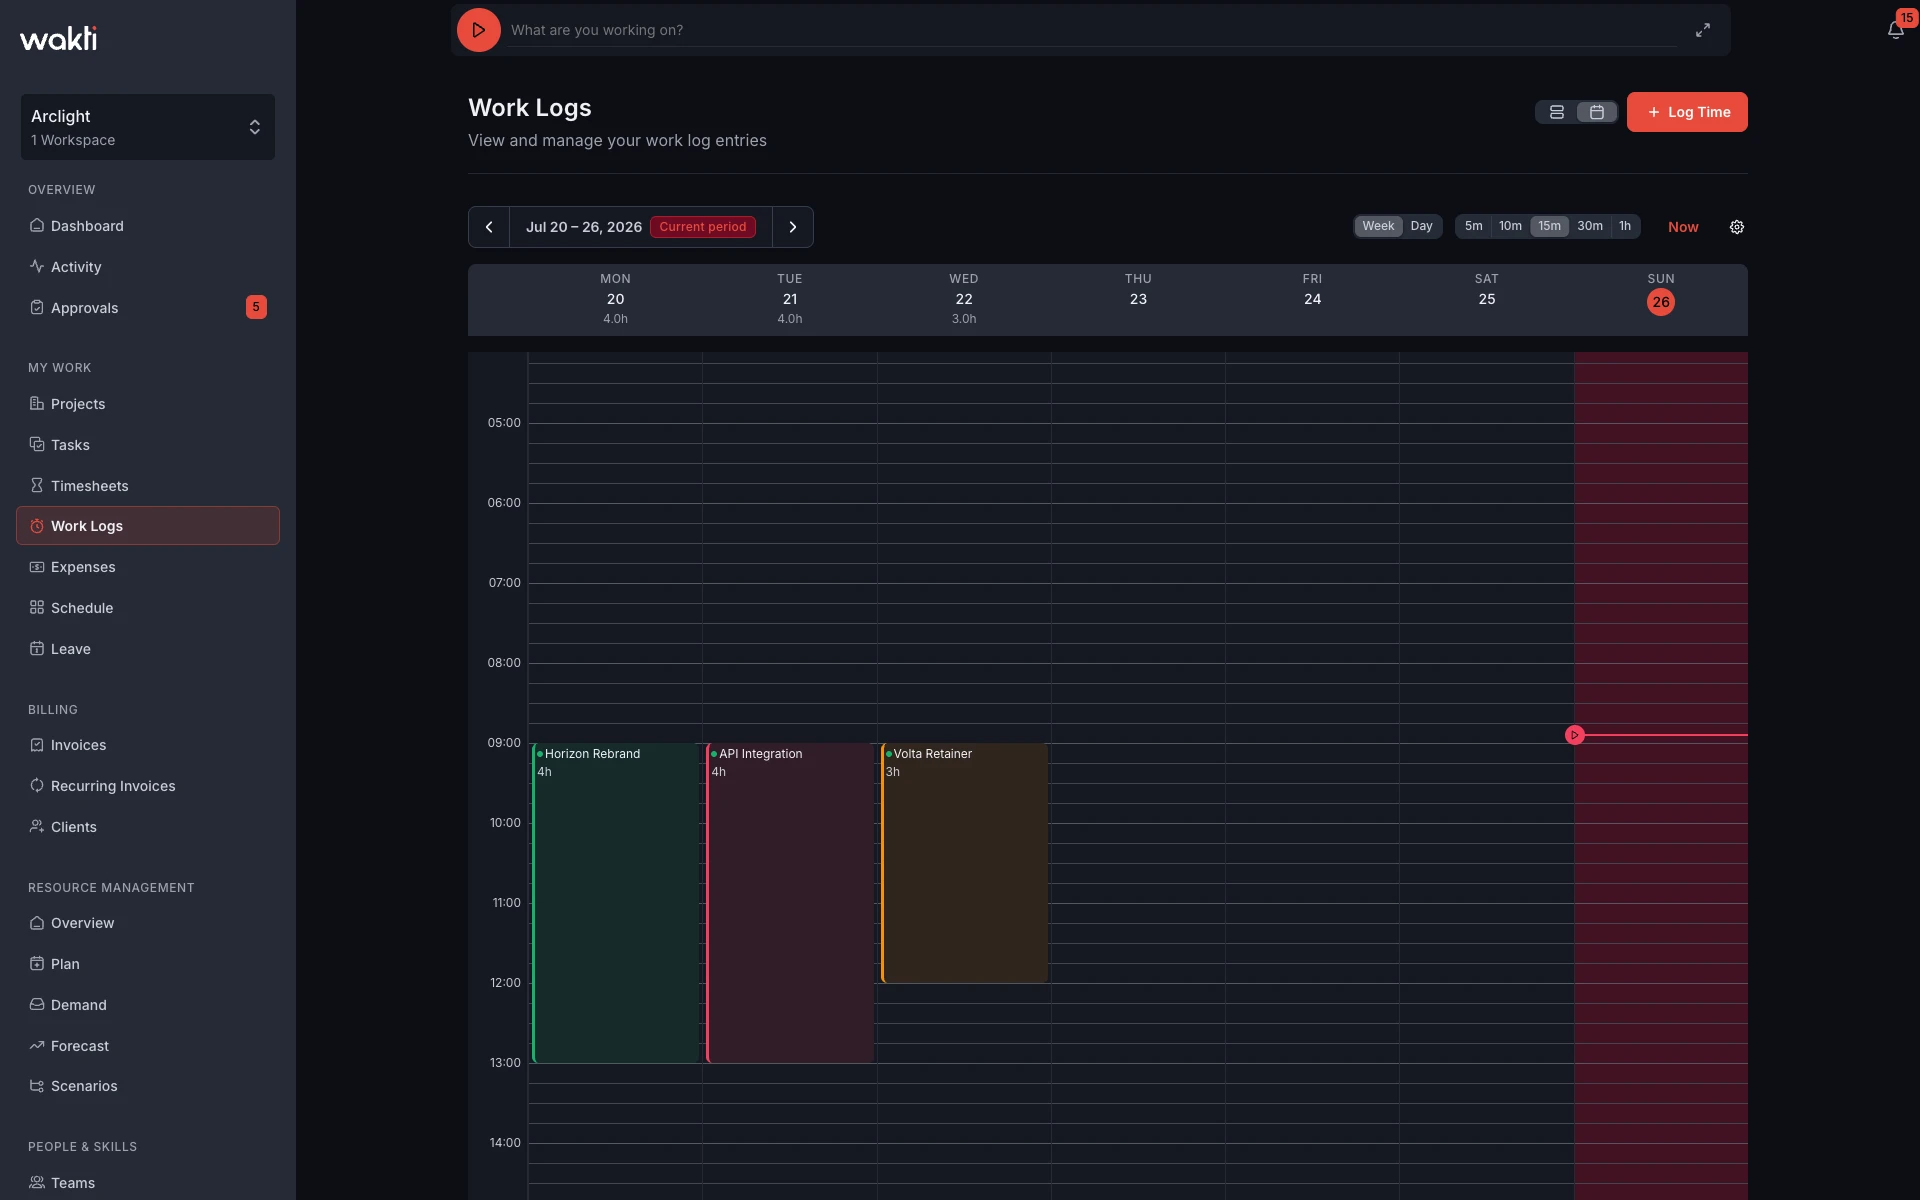Open the Volta Retainer 3h entry
Screen dimensions: 1920x1200
click(x=964, y=863)
